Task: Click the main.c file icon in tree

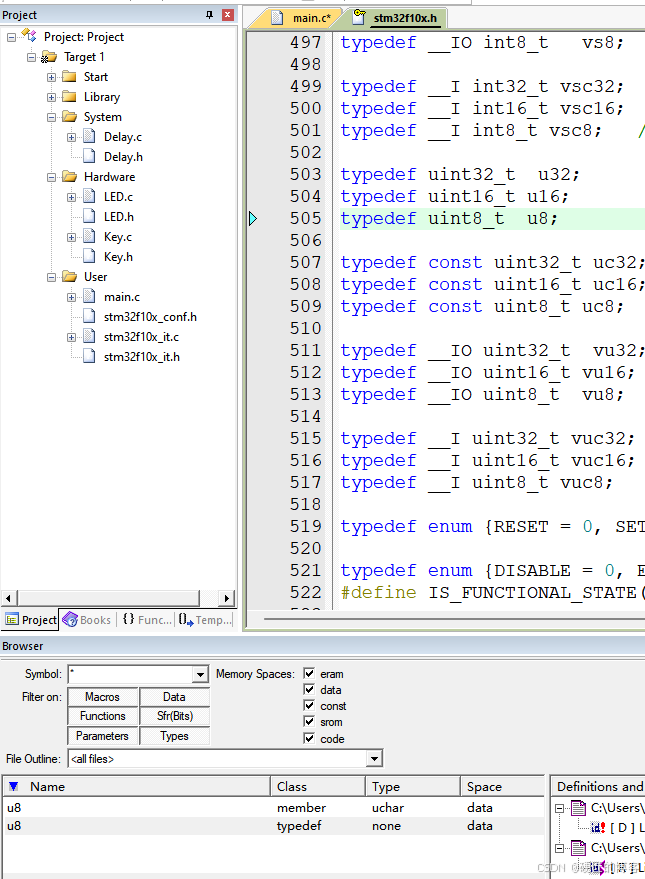Action: (89, 297)
